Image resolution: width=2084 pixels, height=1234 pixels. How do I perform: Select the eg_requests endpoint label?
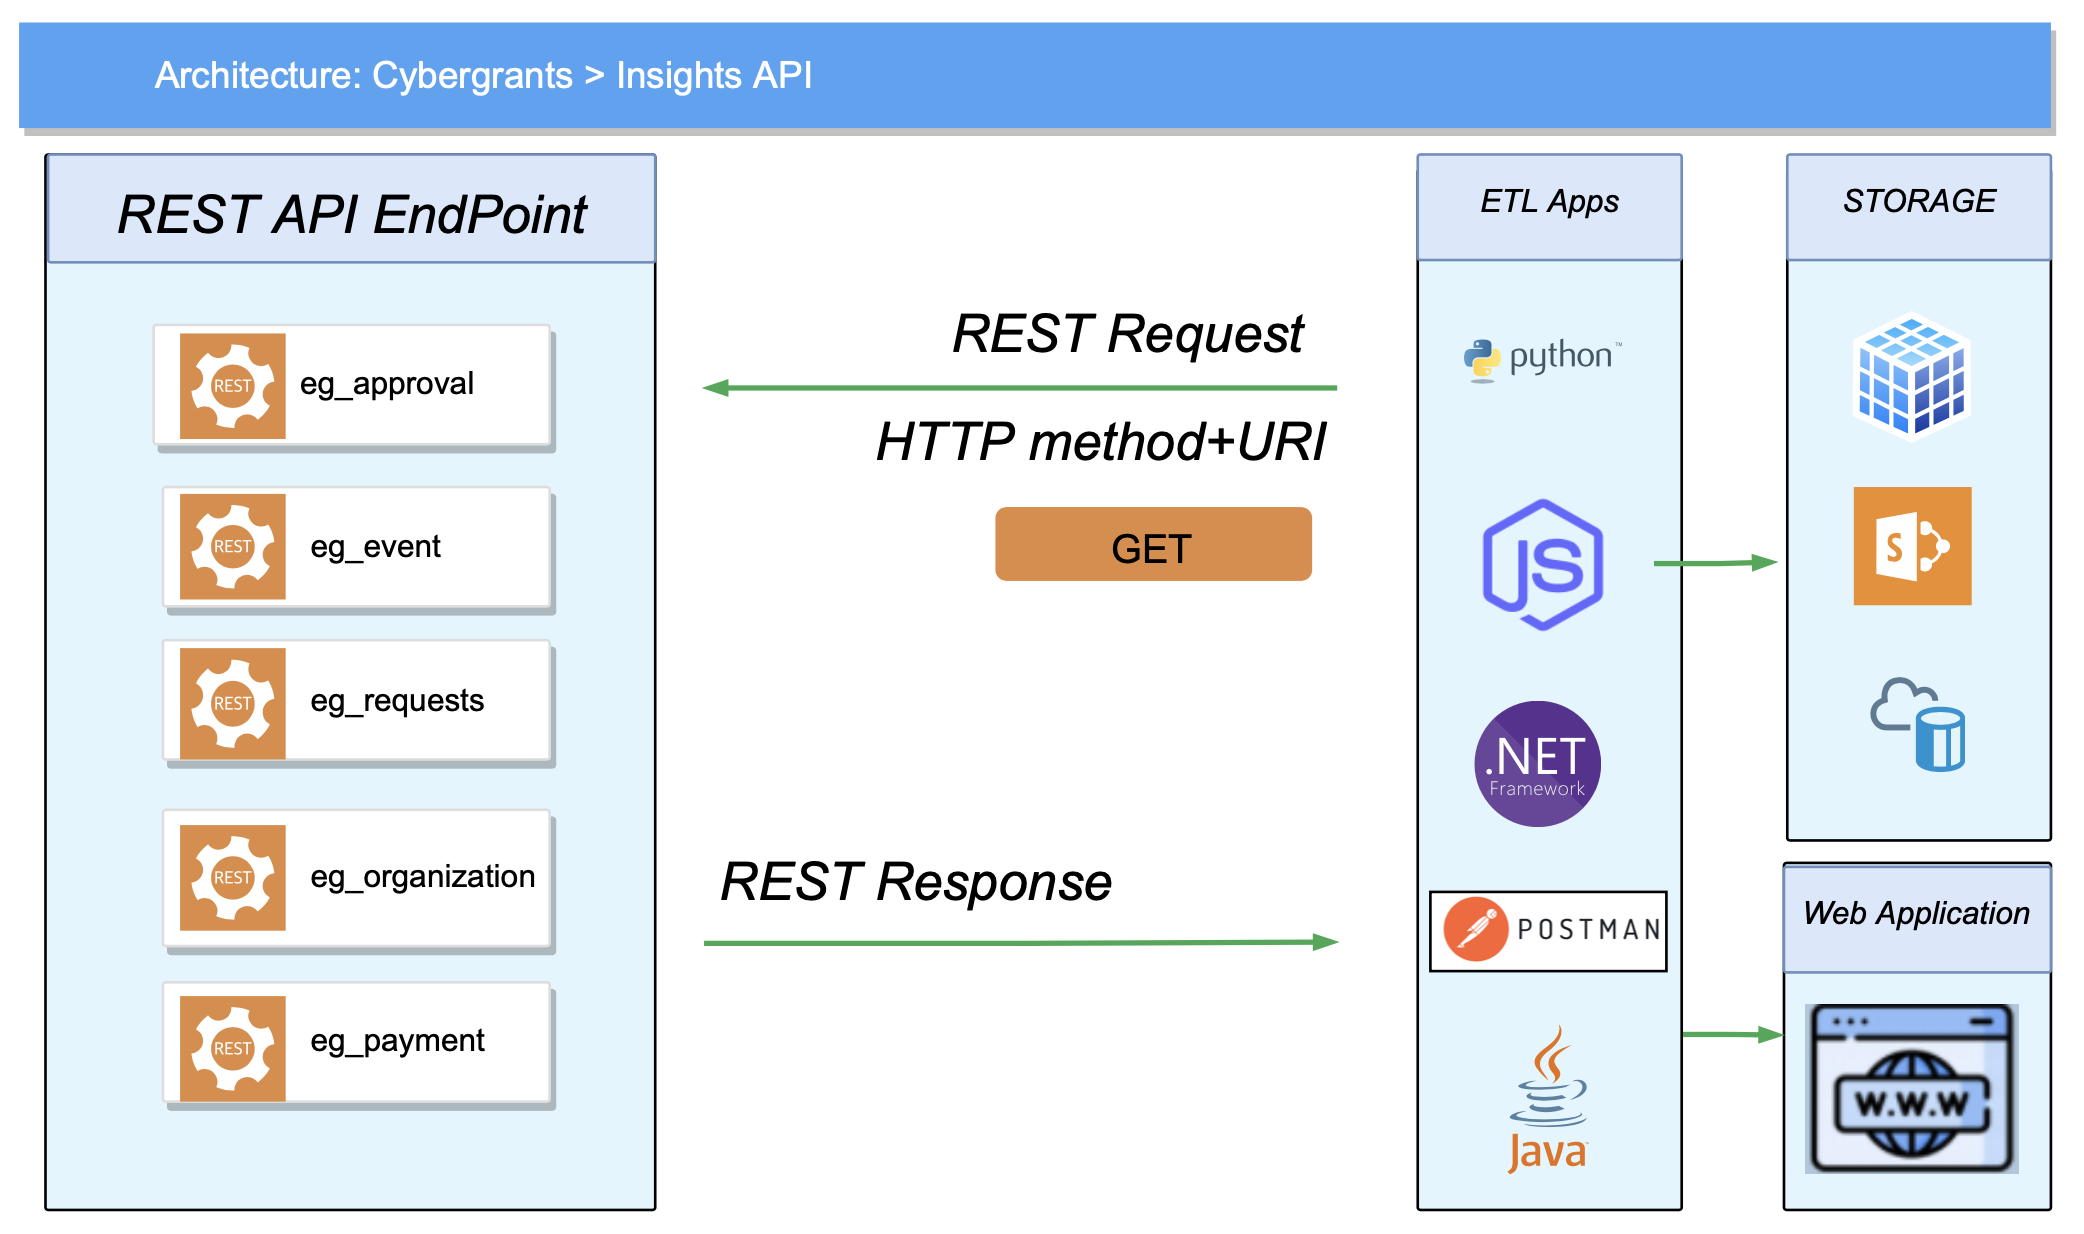pyautogui.click(x=397, y=702)
